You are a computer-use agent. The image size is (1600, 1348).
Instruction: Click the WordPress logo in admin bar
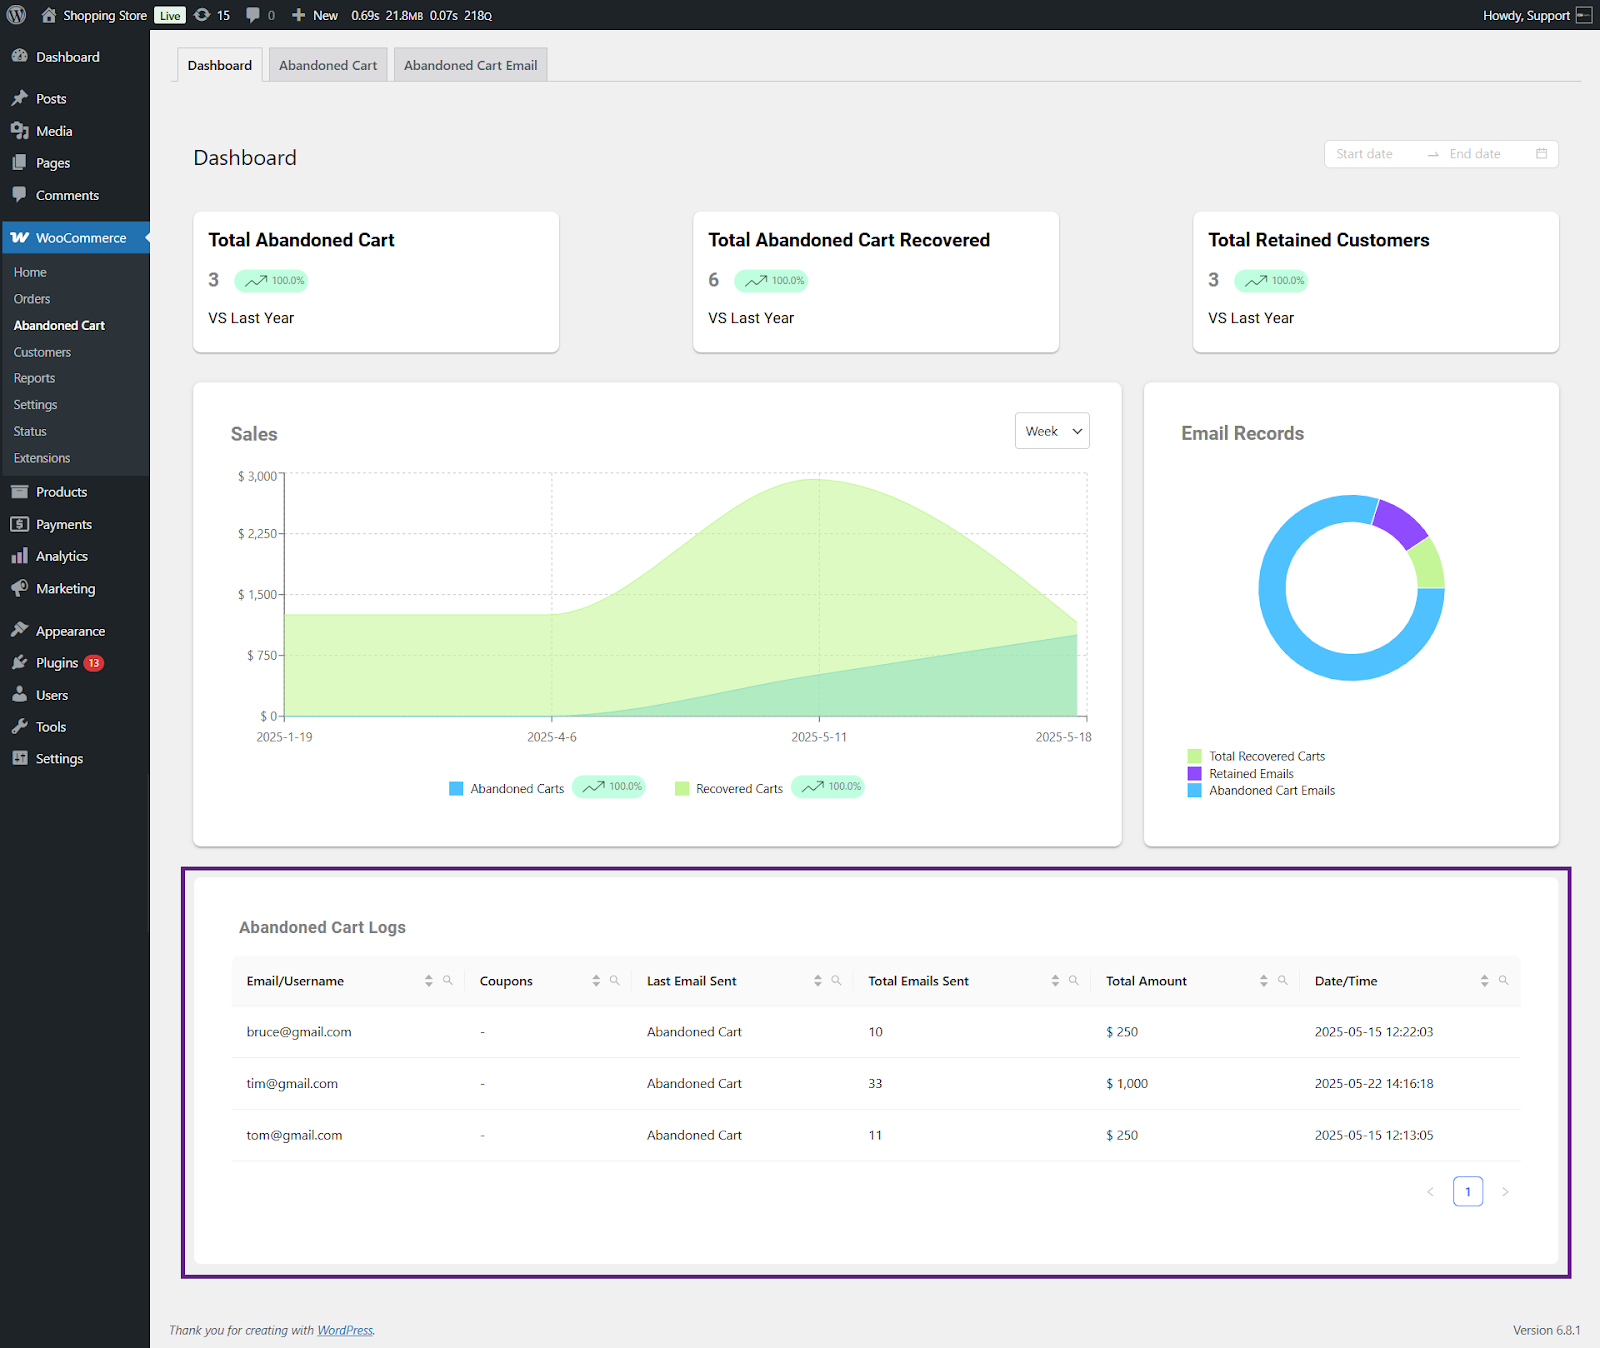17,15
